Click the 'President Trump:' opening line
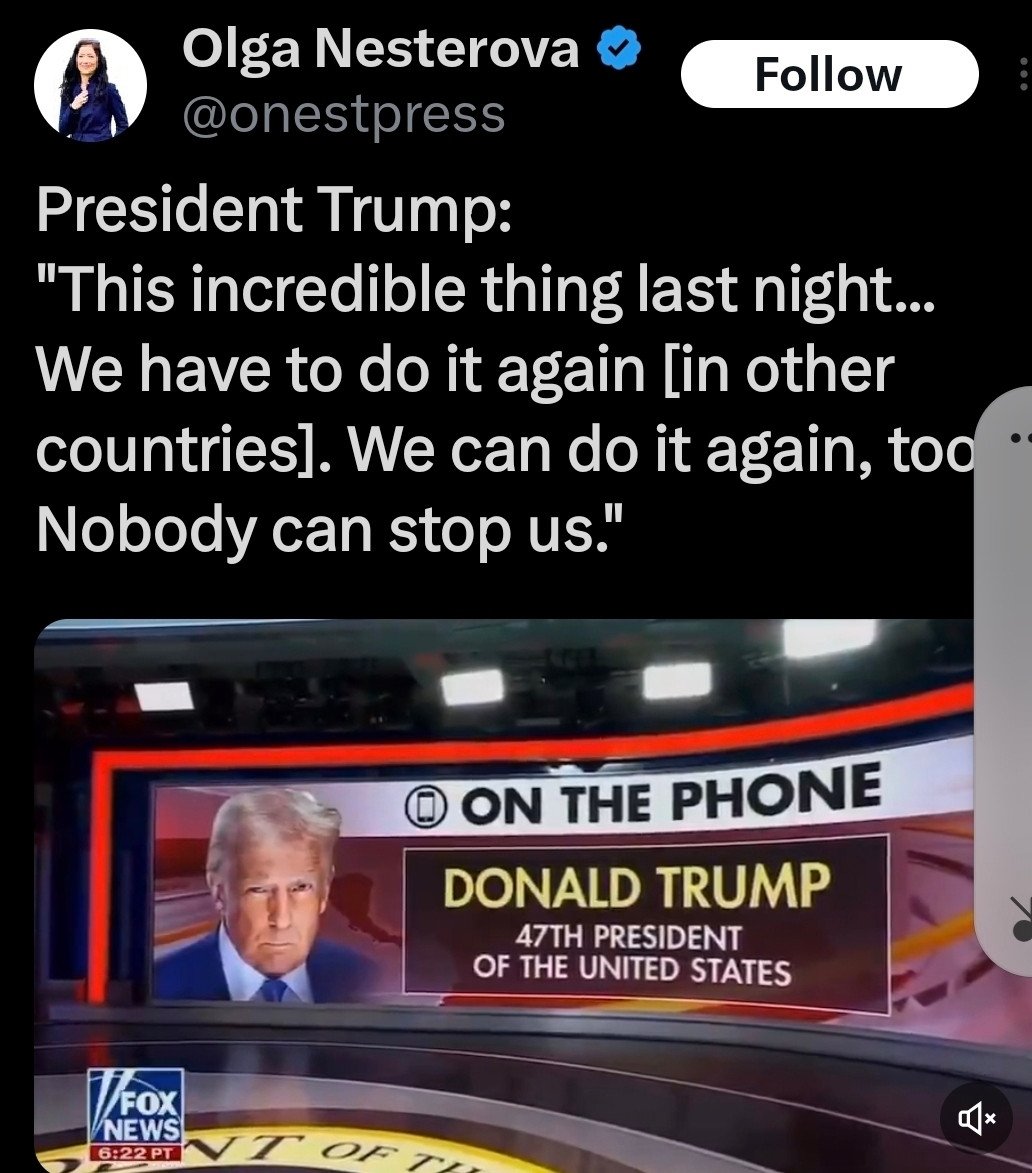Viewport: 1032px width, 1173px height. [x=274, y=209]
